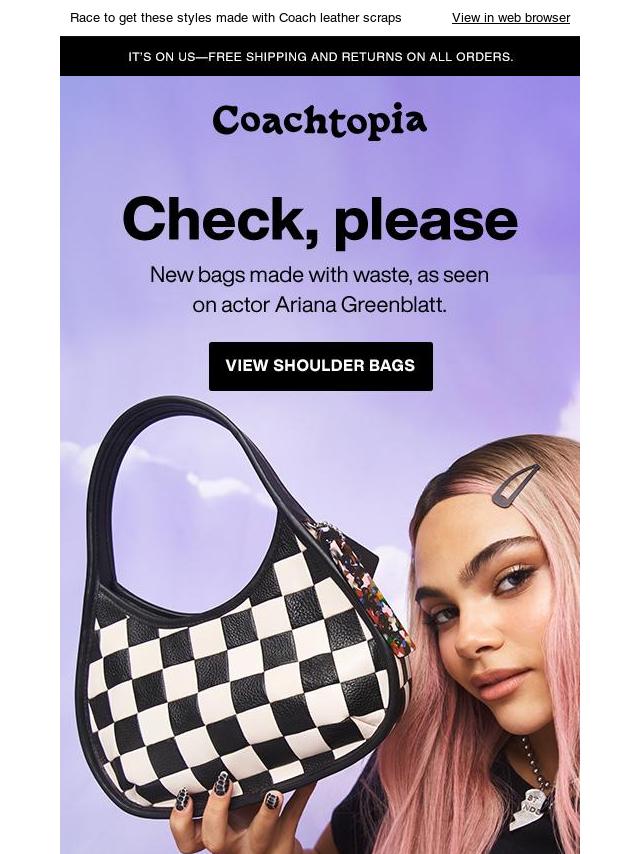The image size is (640, 854).
Task: Click the Check, please headline
Action: (320, 219)
